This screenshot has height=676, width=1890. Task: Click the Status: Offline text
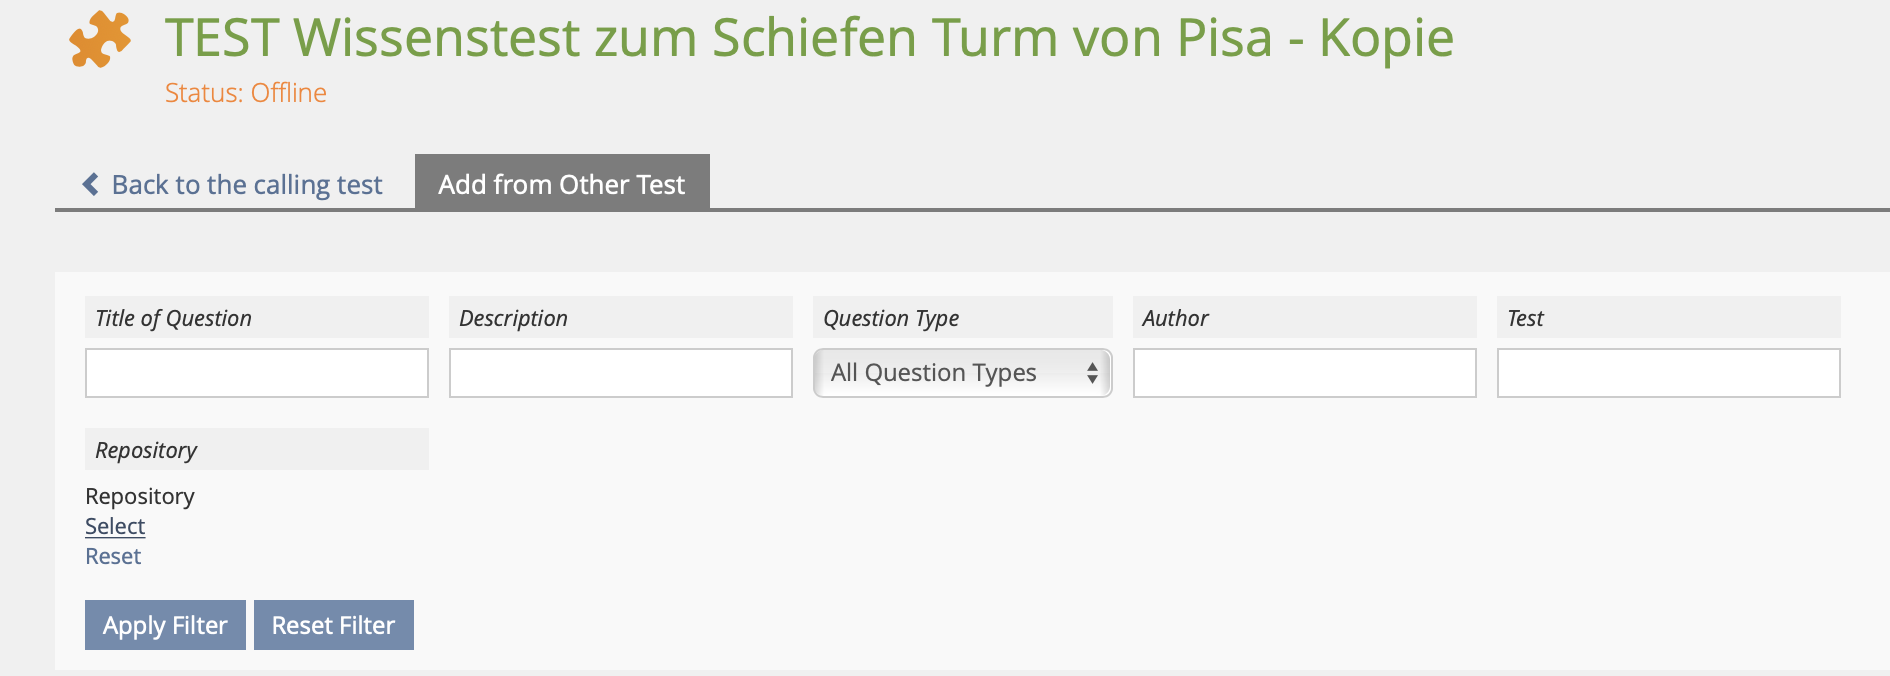point(246,93)
